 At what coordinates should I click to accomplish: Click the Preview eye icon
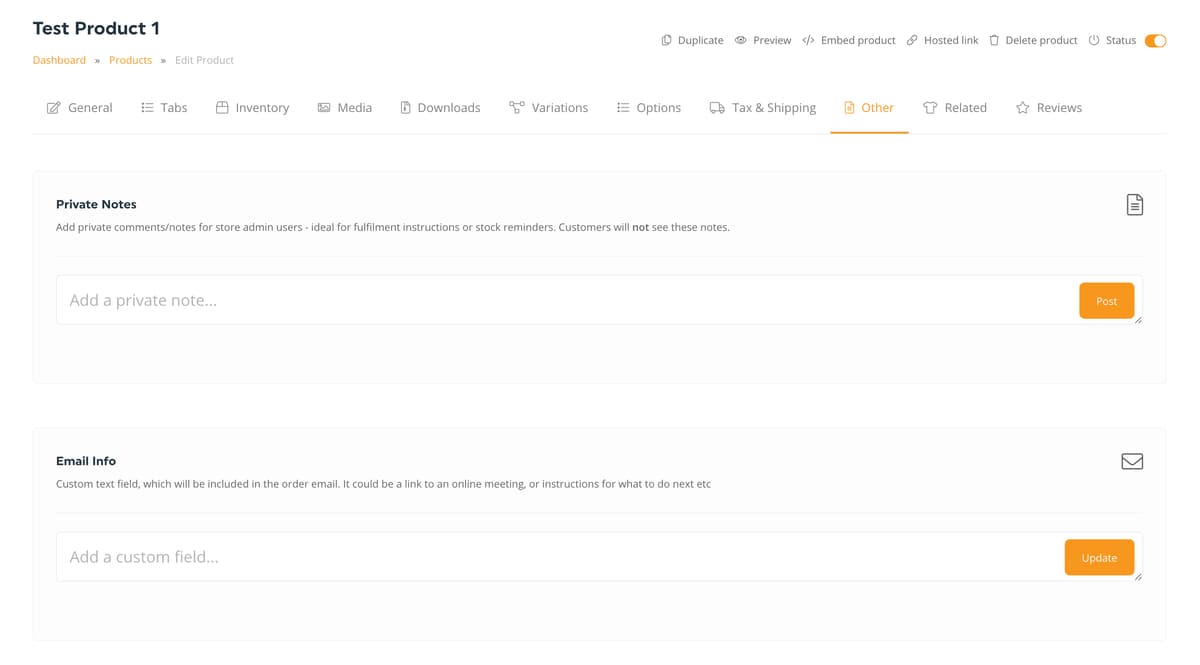click(741, 41)
